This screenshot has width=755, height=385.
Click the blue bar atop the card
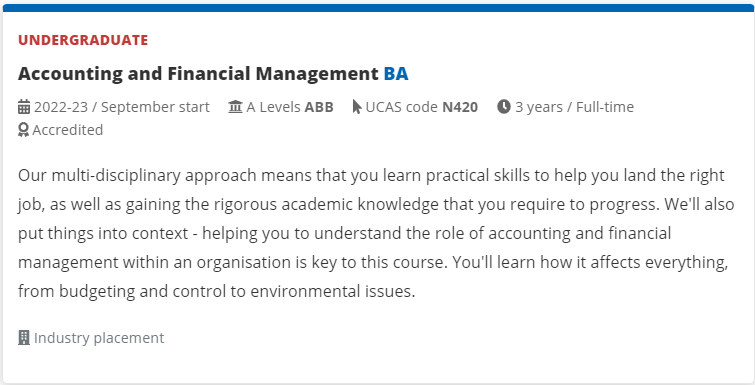click(378, 8)
